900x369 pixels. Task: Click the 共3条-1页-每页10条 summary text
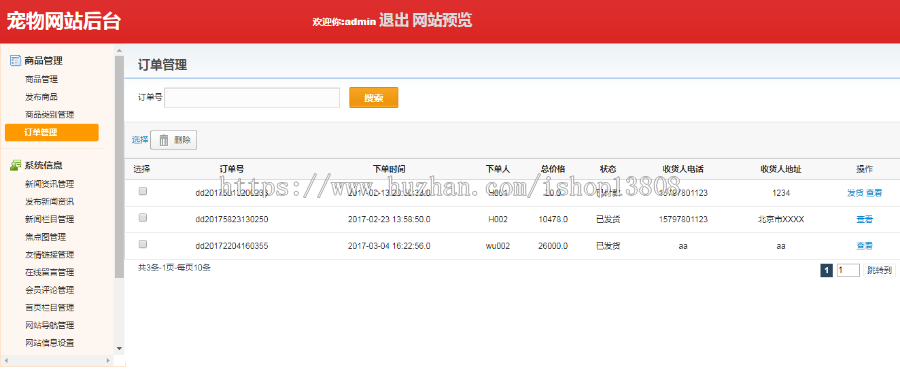(x=174, y=267)
